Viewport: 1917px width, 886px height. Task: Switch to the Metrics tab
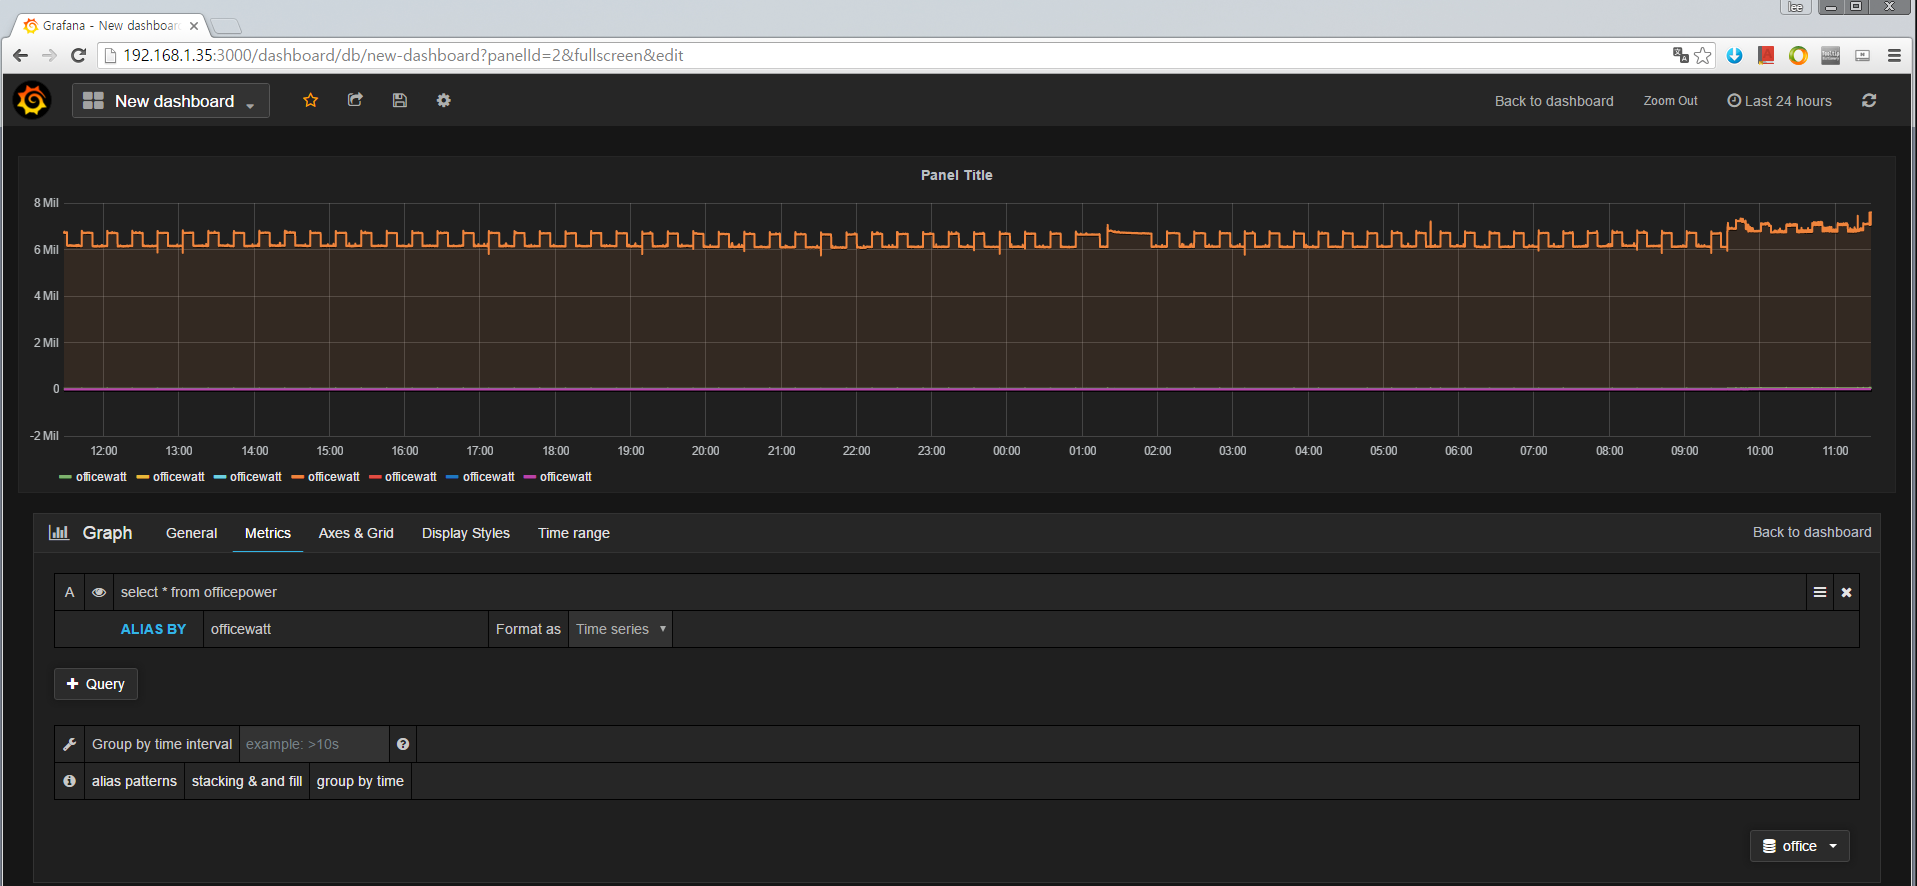(x=268, y=533)
